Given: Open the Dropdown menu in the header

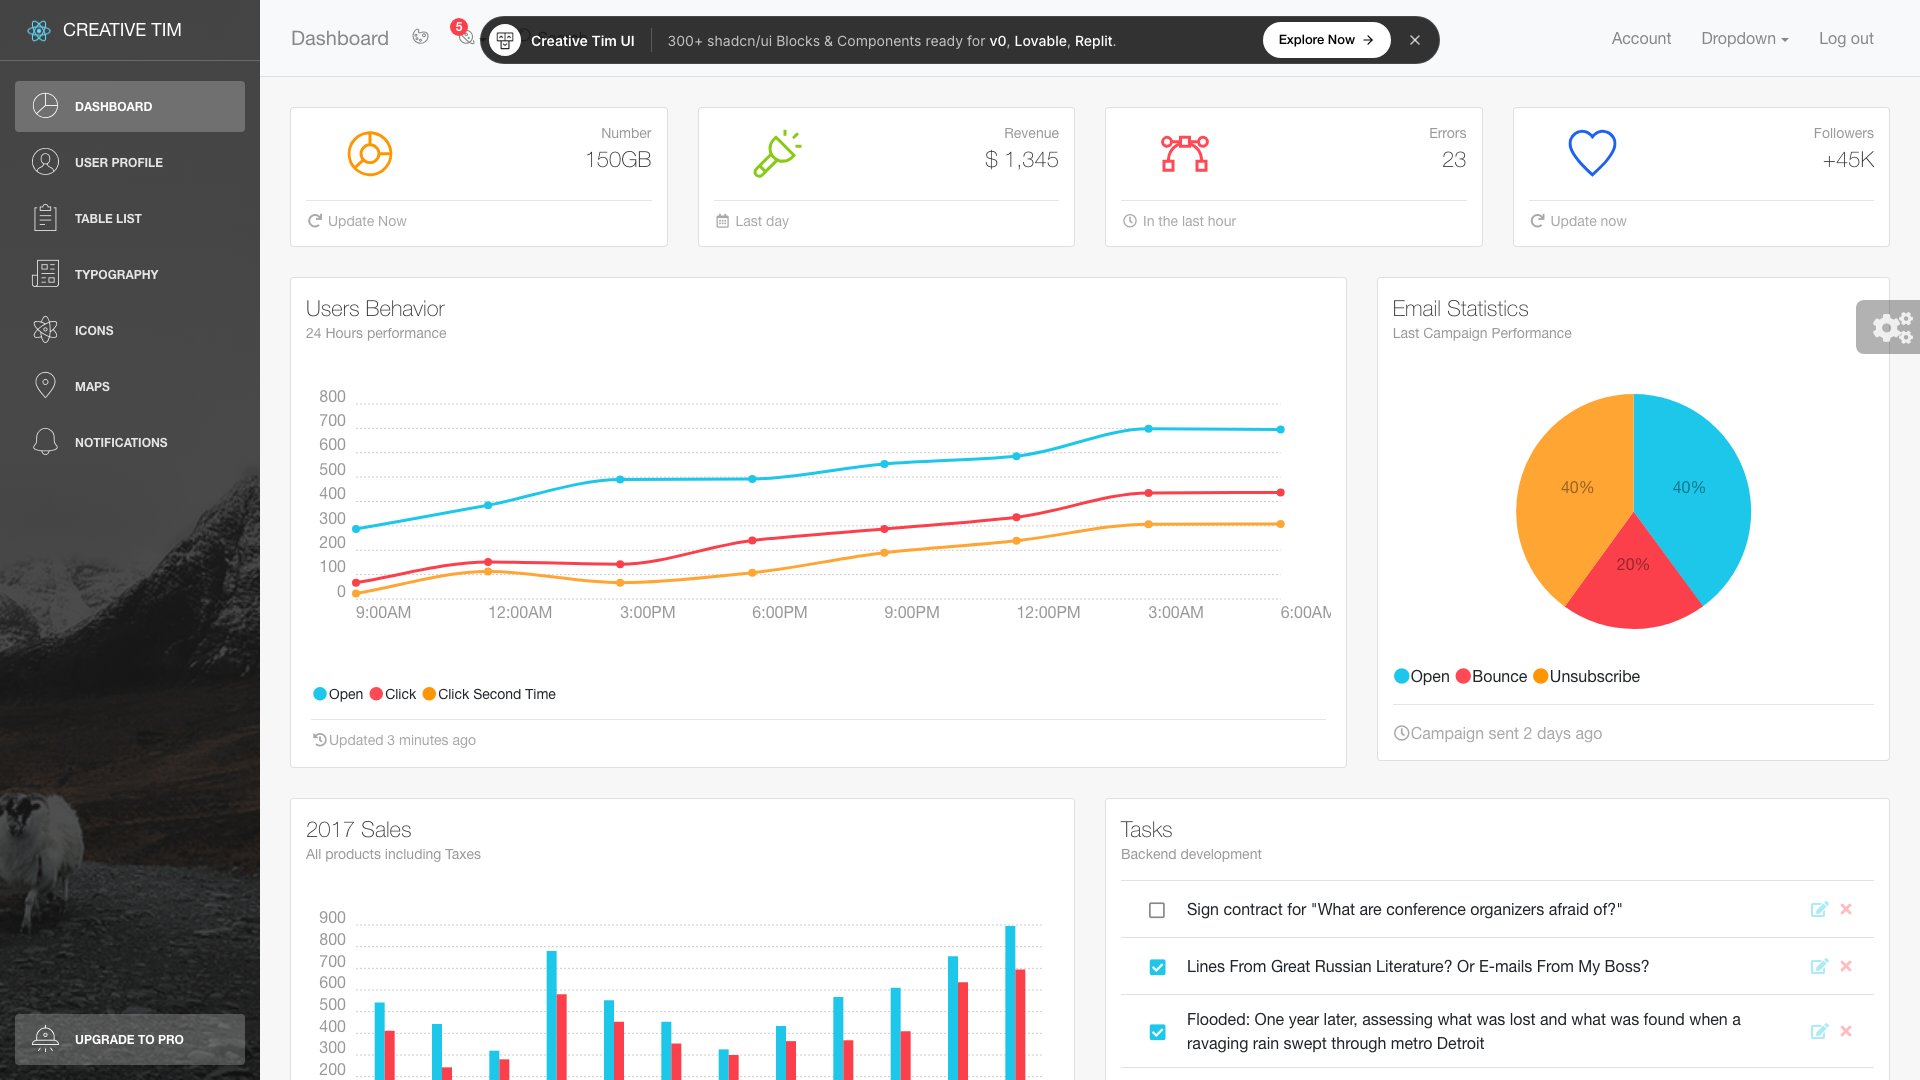Looking at the screenshot, I should coord(1744,38).
